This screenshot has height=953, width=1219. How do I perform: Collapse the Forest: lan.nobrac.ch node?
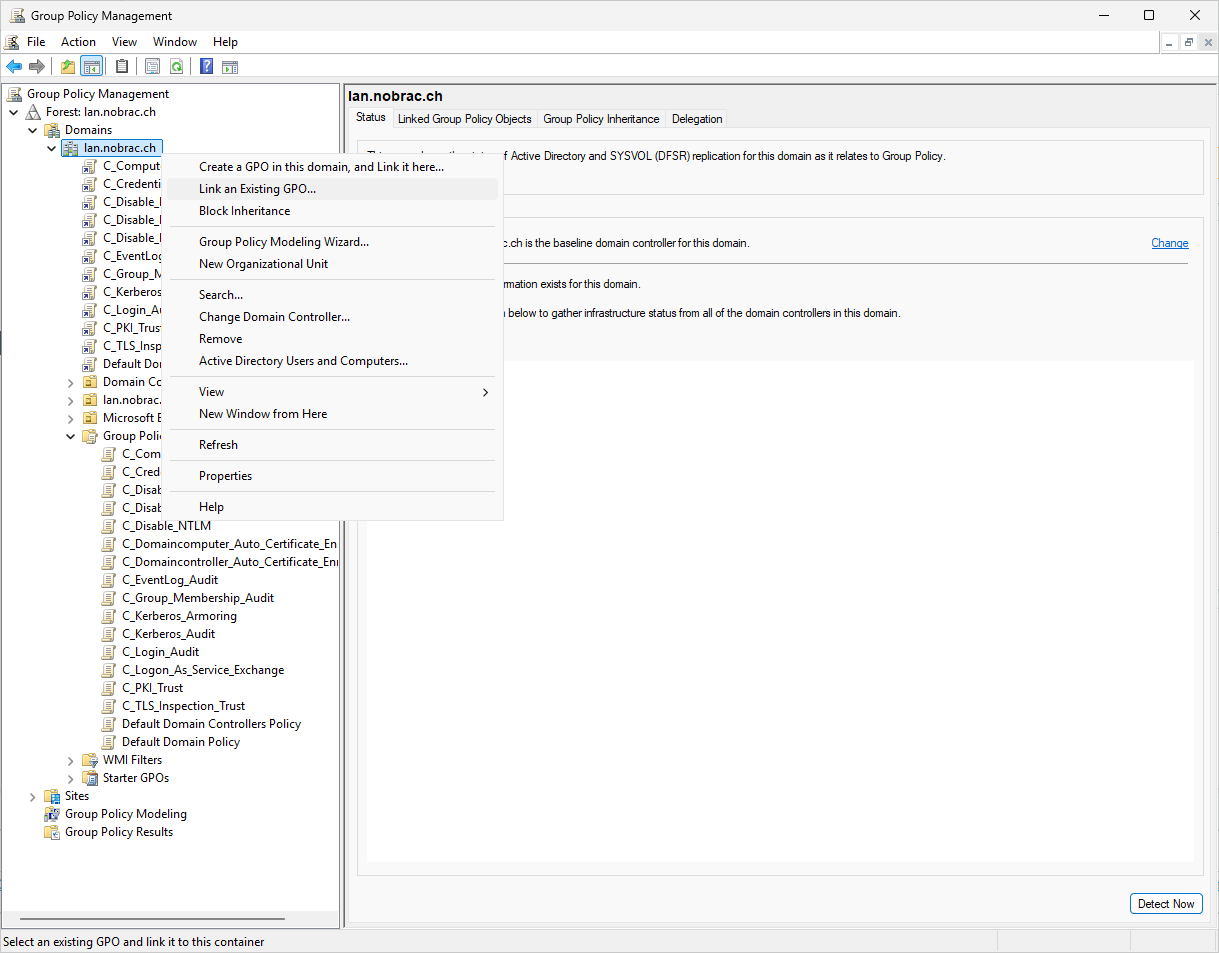(14, 112)
